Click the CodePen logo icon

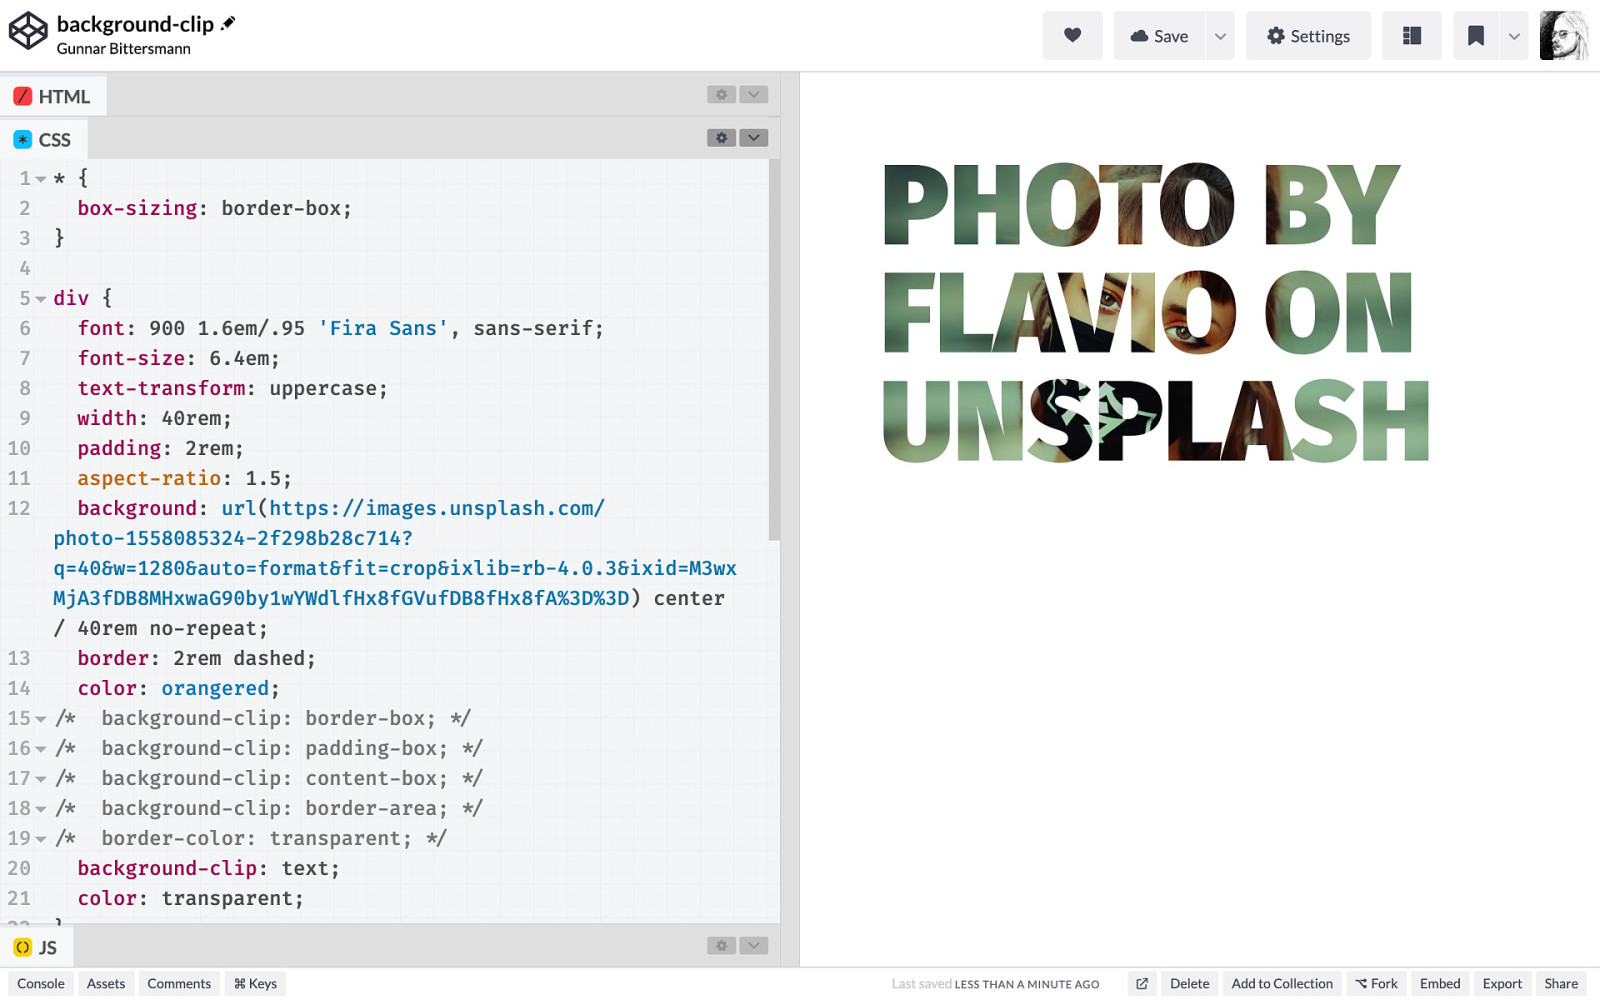click(28, 31)
